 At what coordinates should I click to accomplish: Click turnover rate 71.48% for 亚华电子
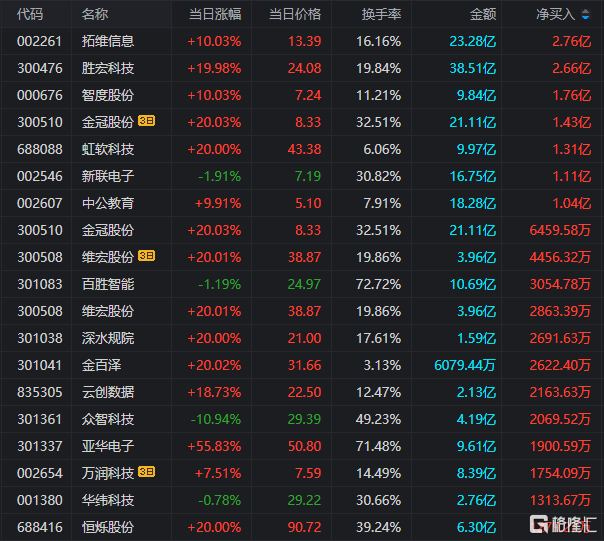378,446
